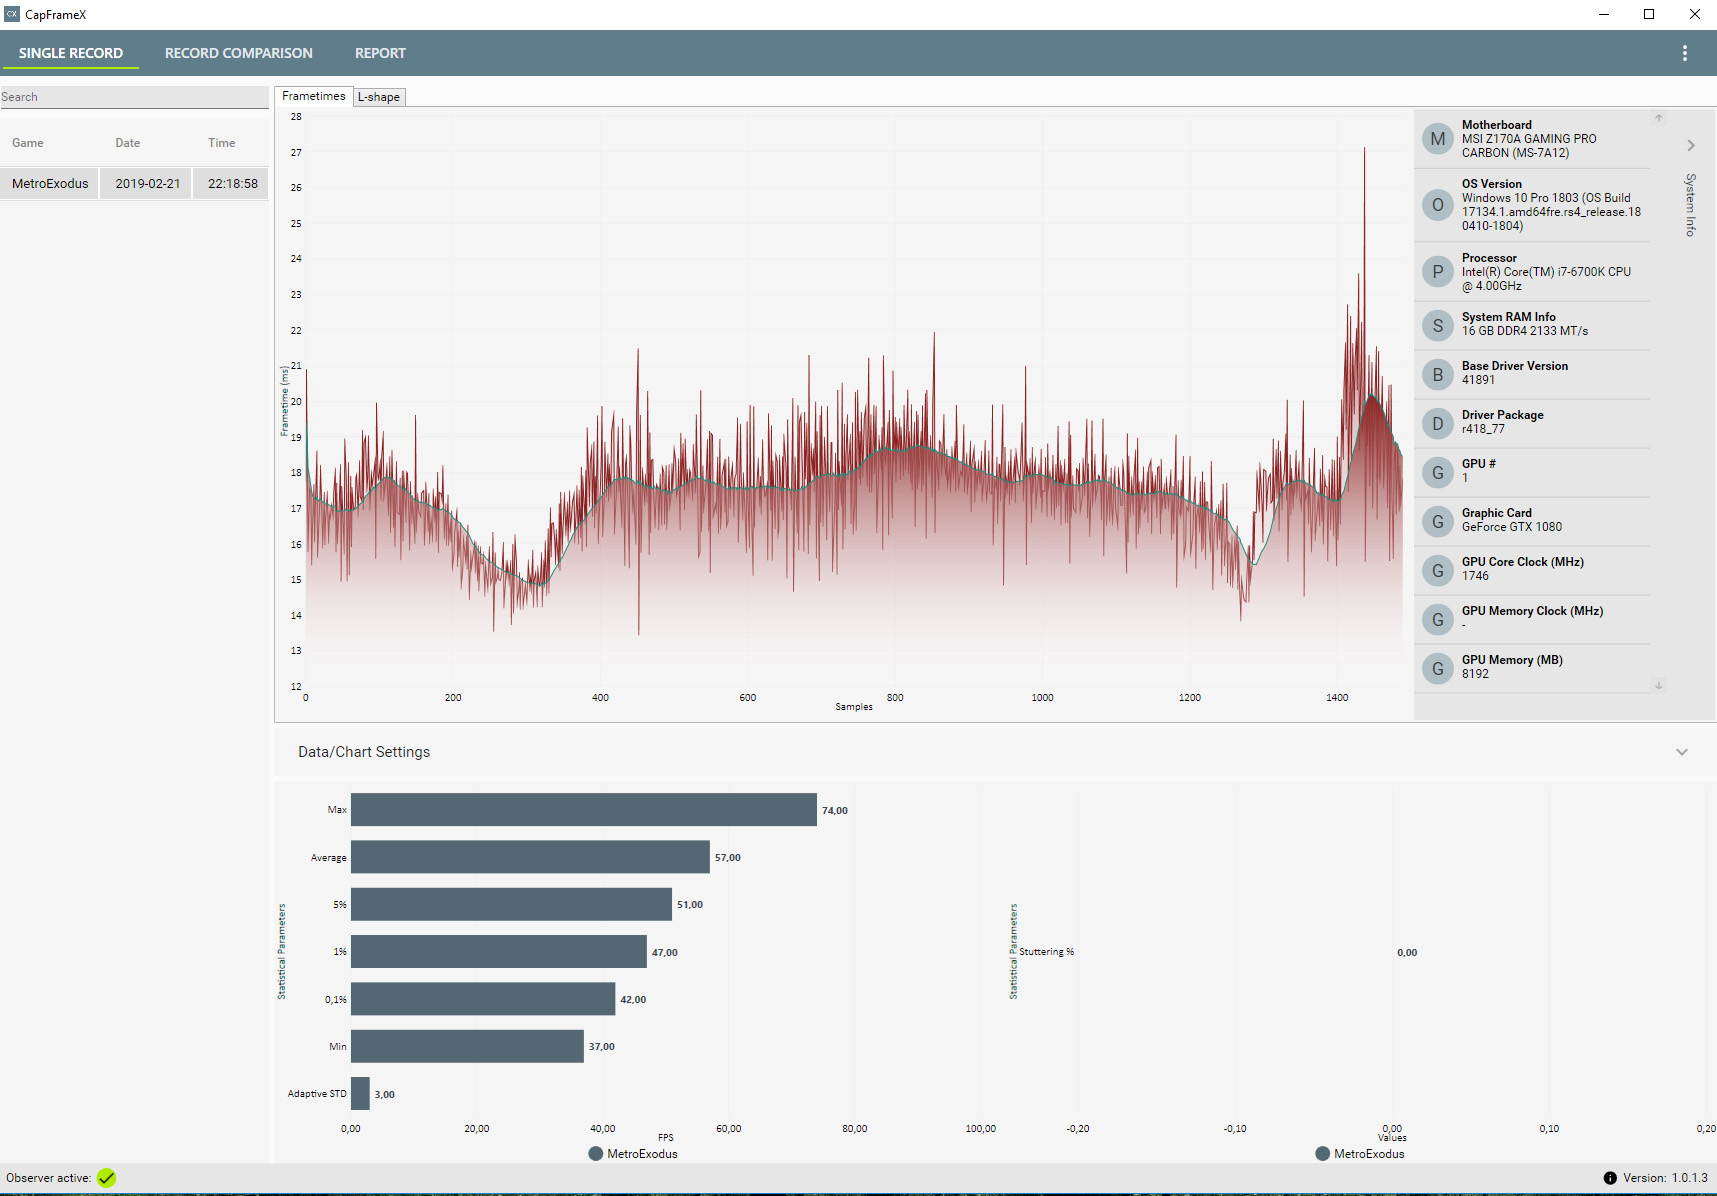Image resolution: width=1717 pixels, height=1196 pixels.
Task: Click the GeForce GTX 1080 text
Action: coord(1512,527)
